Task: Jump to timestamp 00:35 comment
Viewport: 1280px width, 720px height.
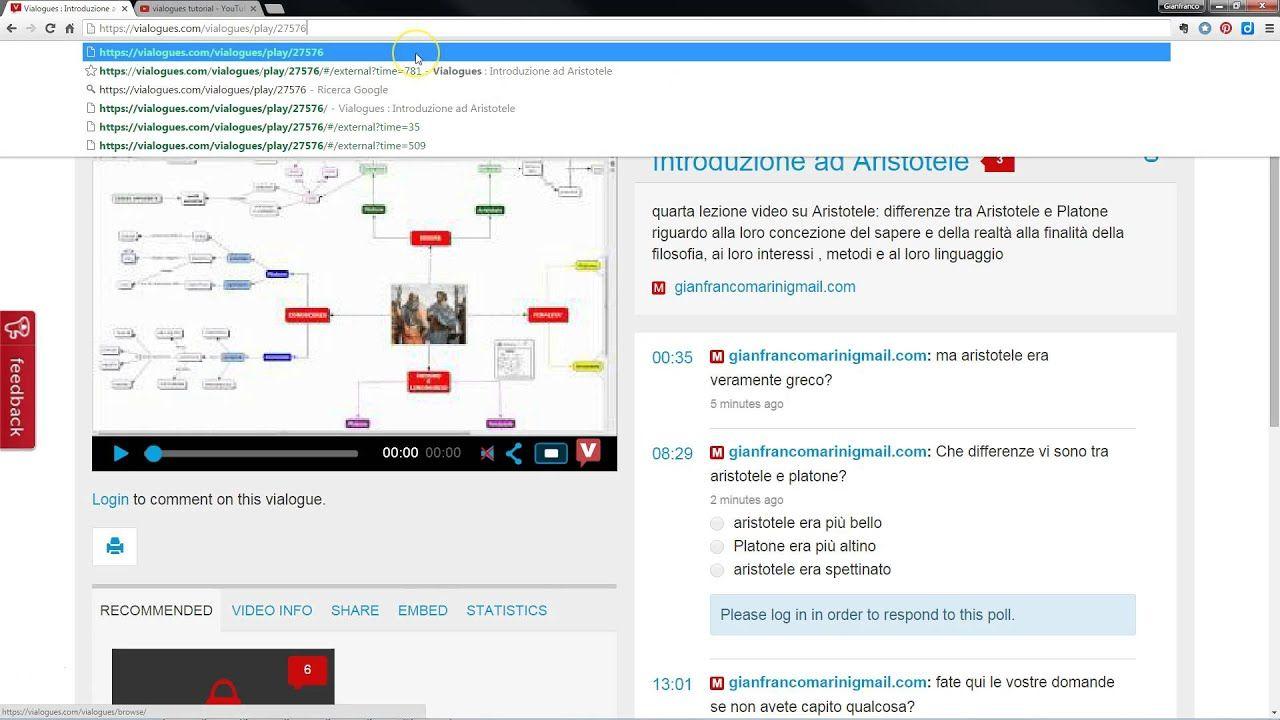Action: [x=672, y=358]
